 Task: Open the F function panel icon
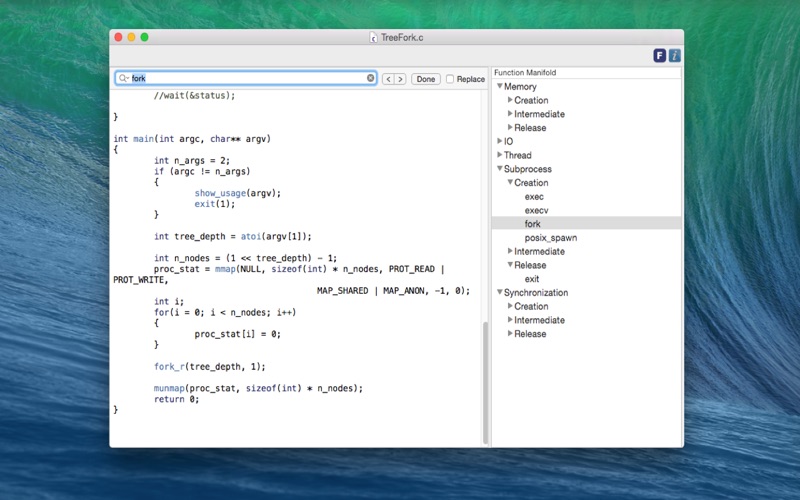tap(660, 56)
